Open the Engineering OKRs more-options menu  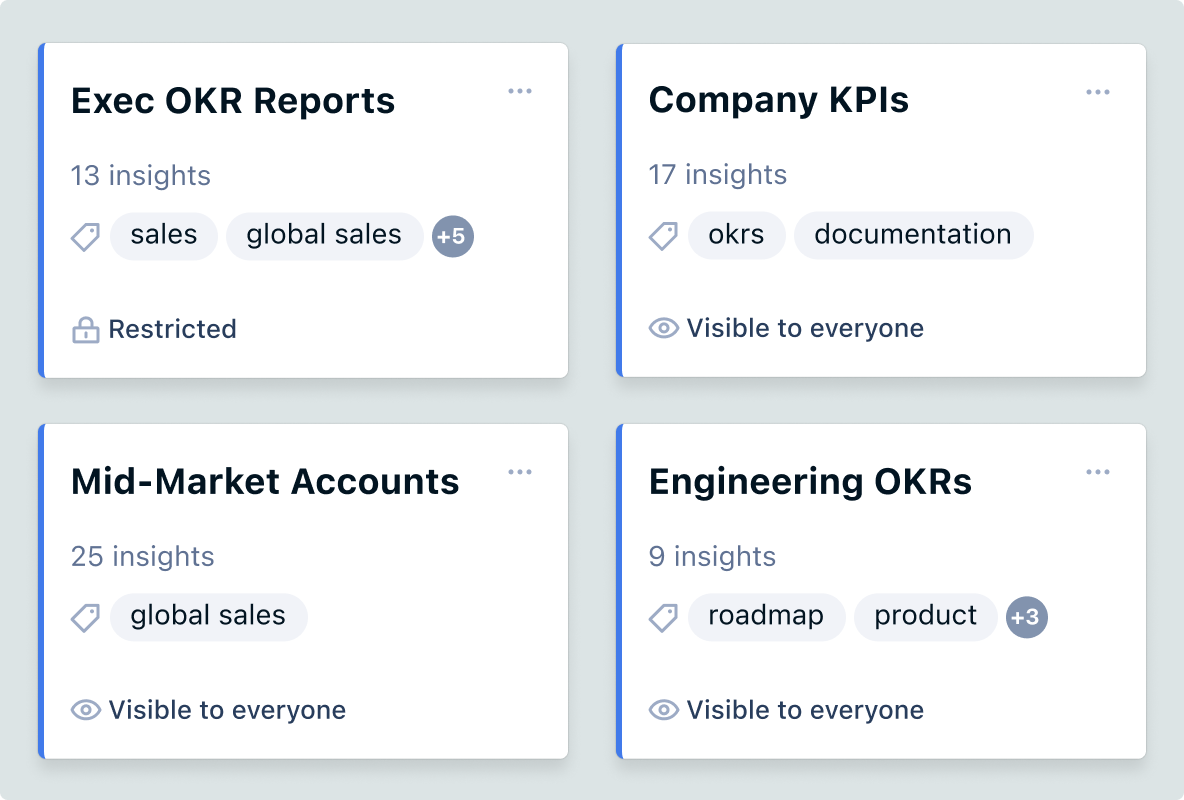pyautogui.click(x=1097, y=473)
